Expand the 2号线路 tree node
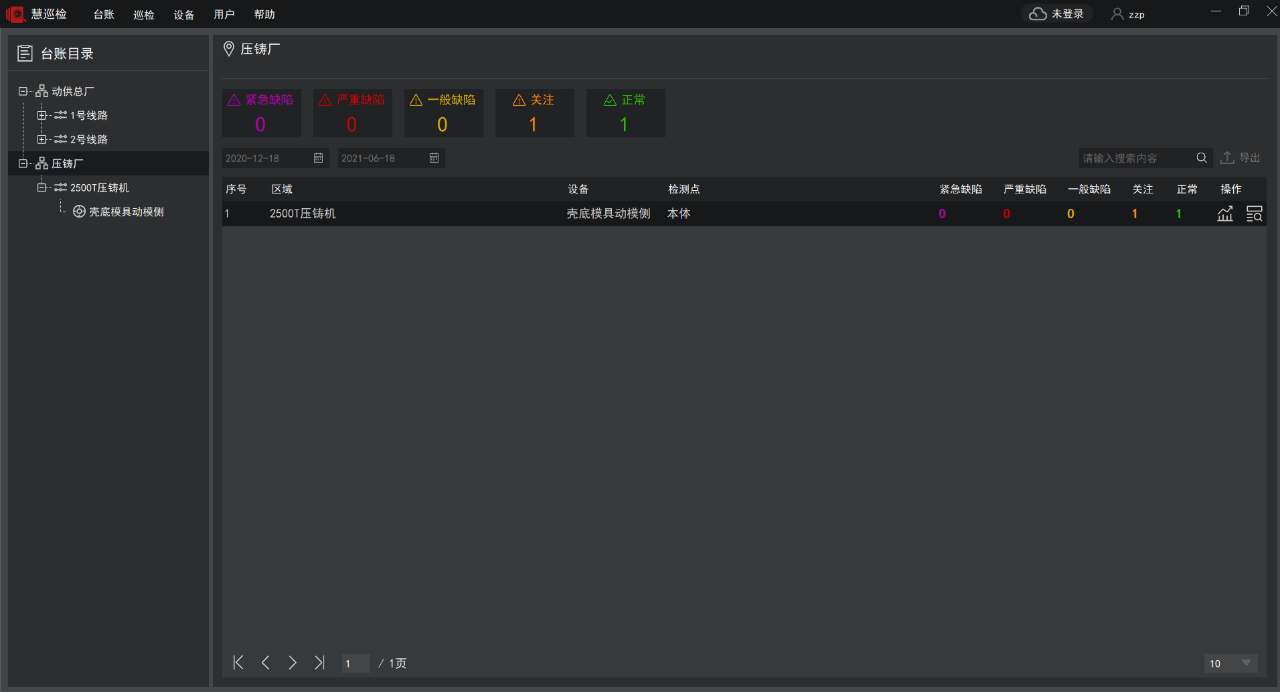 click(42, 140)
